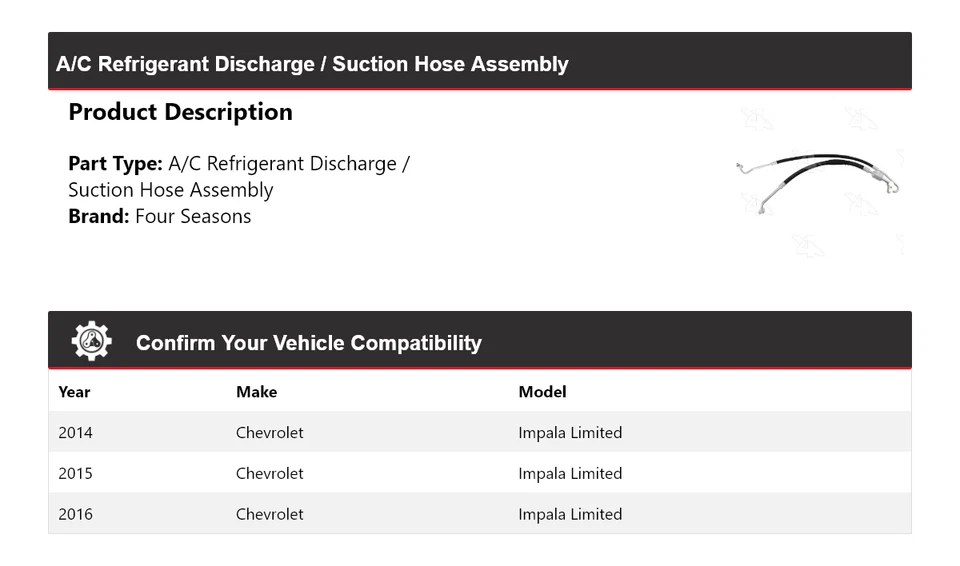
Task: Click Confirm Your Vehicle Compatibility title
Action: point(308,343)
